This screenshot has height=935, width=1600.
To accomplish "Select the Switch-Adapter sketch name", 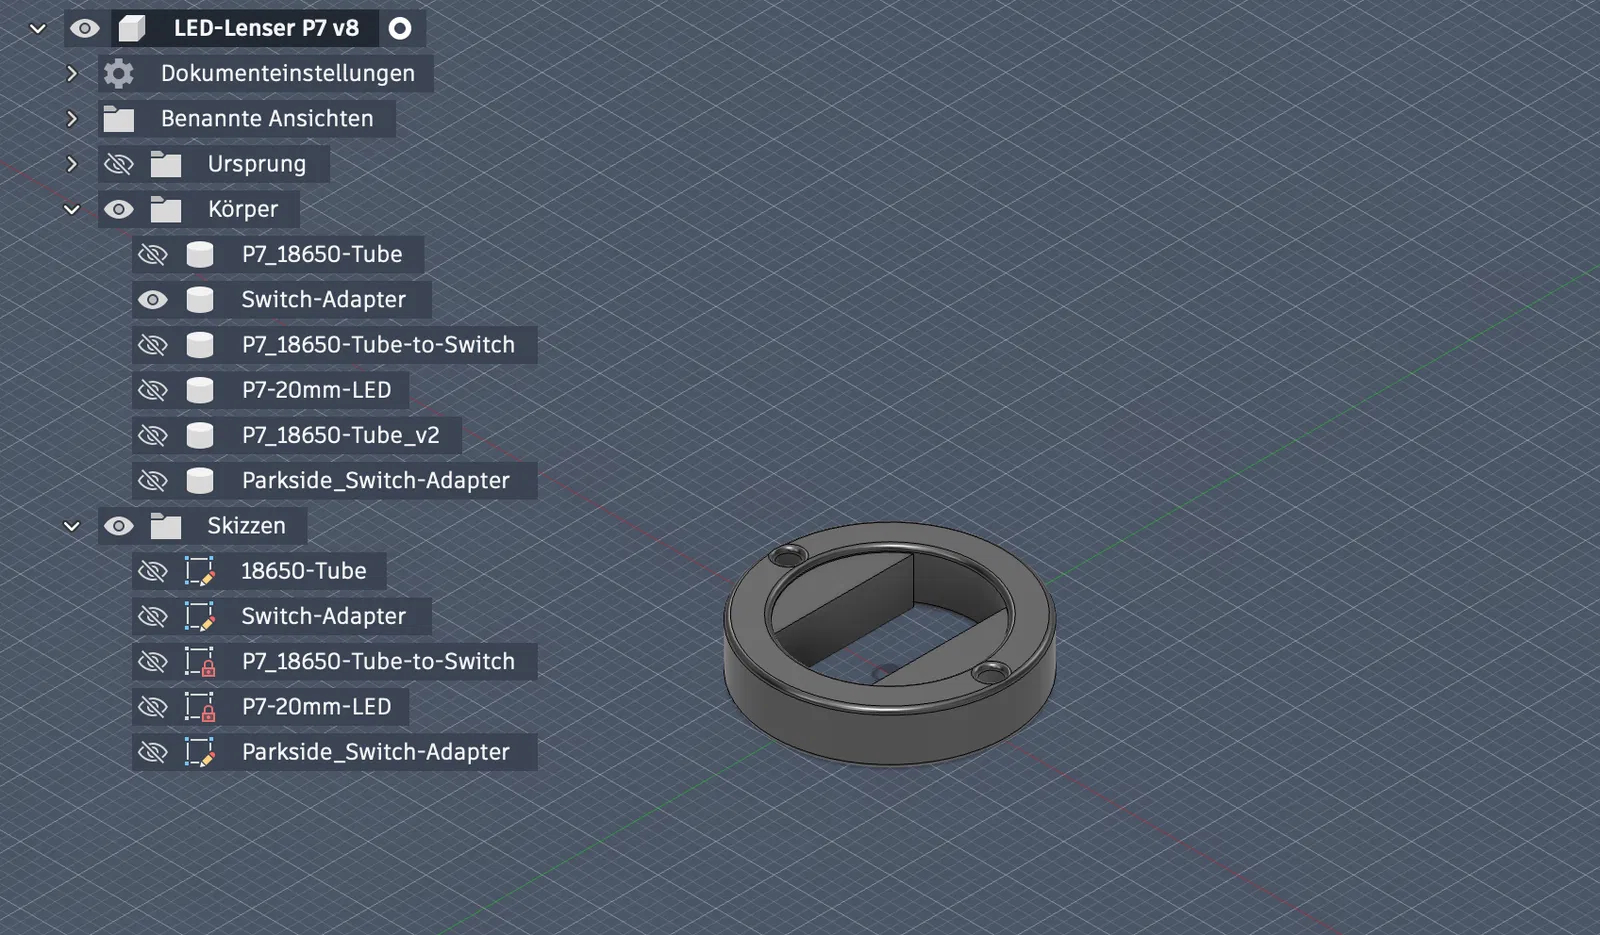I will point(324,616).
